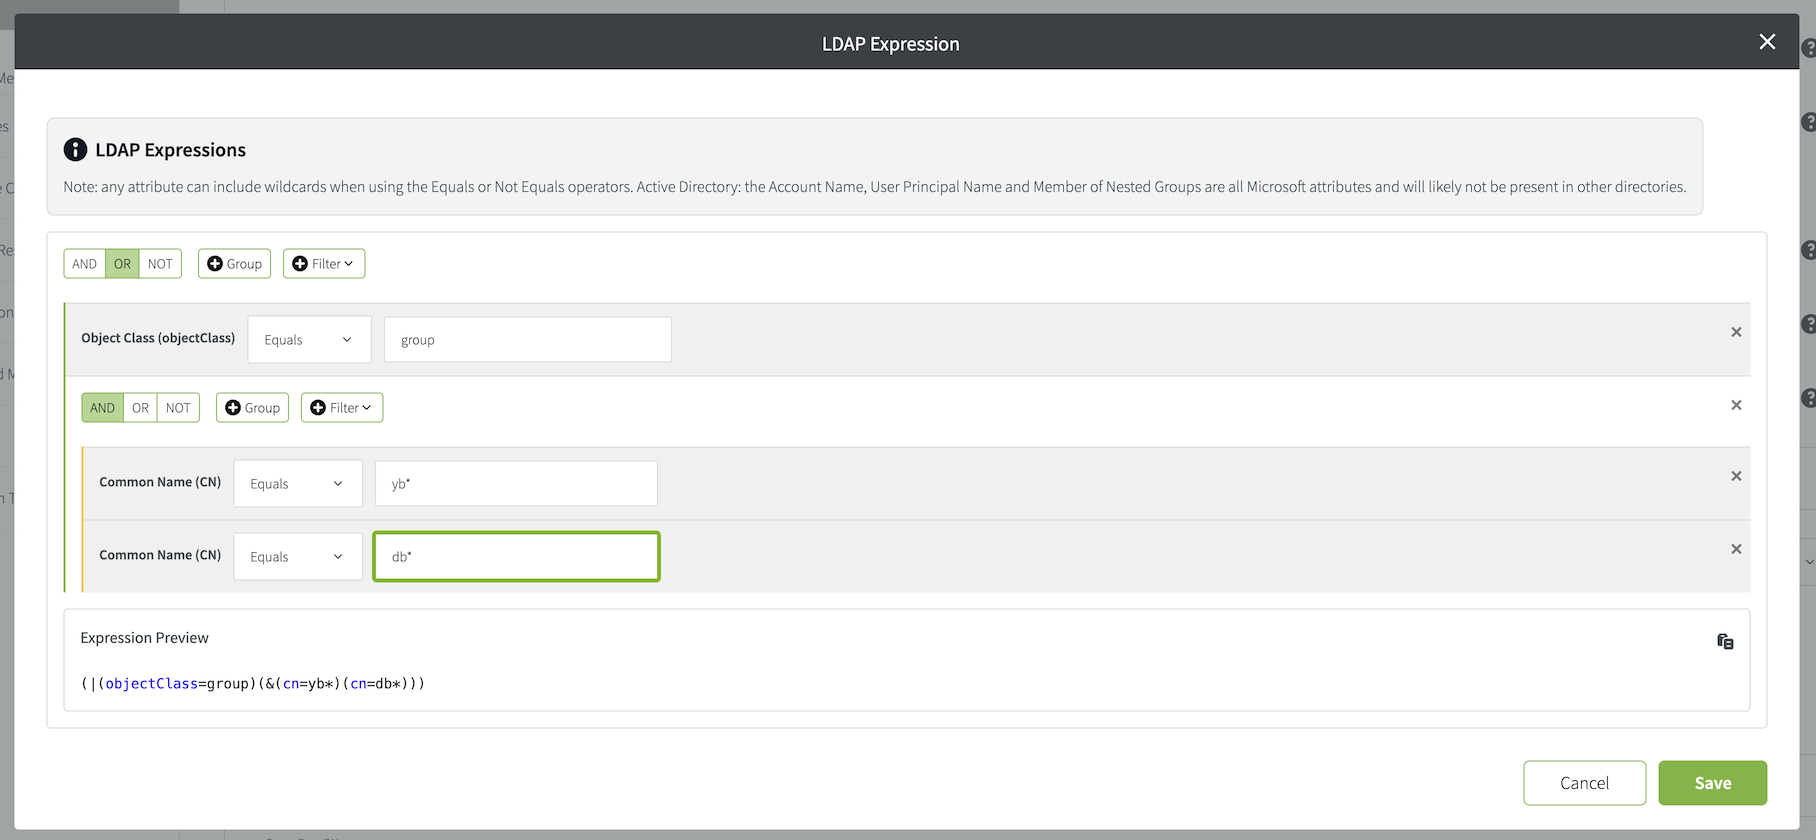The width and height of the screenshot is (1816, 840).
Task: Change operator for the yb* Common Name
Action: point(298,484)
